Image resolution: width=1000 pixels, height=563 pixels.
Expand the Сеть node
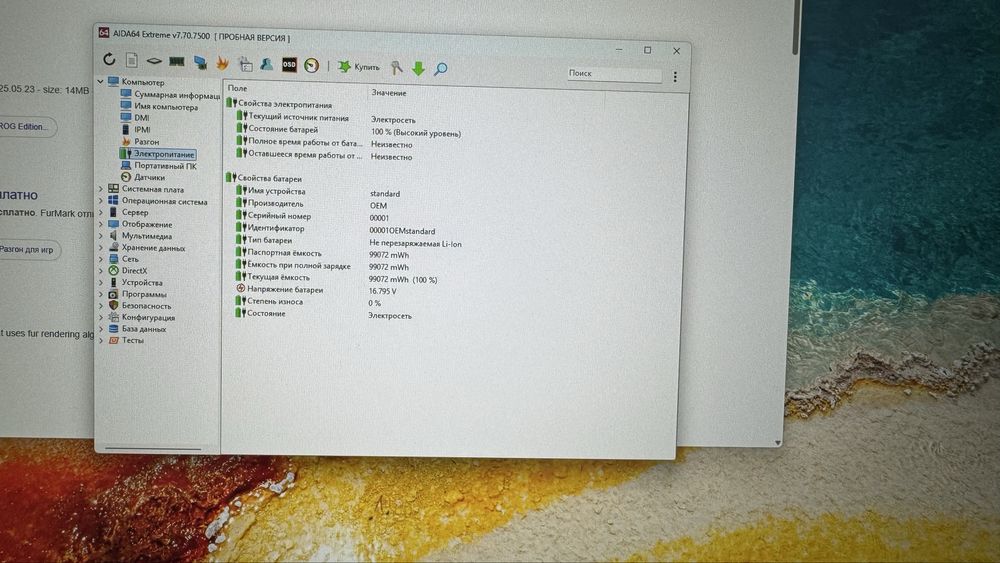[101, 259]
